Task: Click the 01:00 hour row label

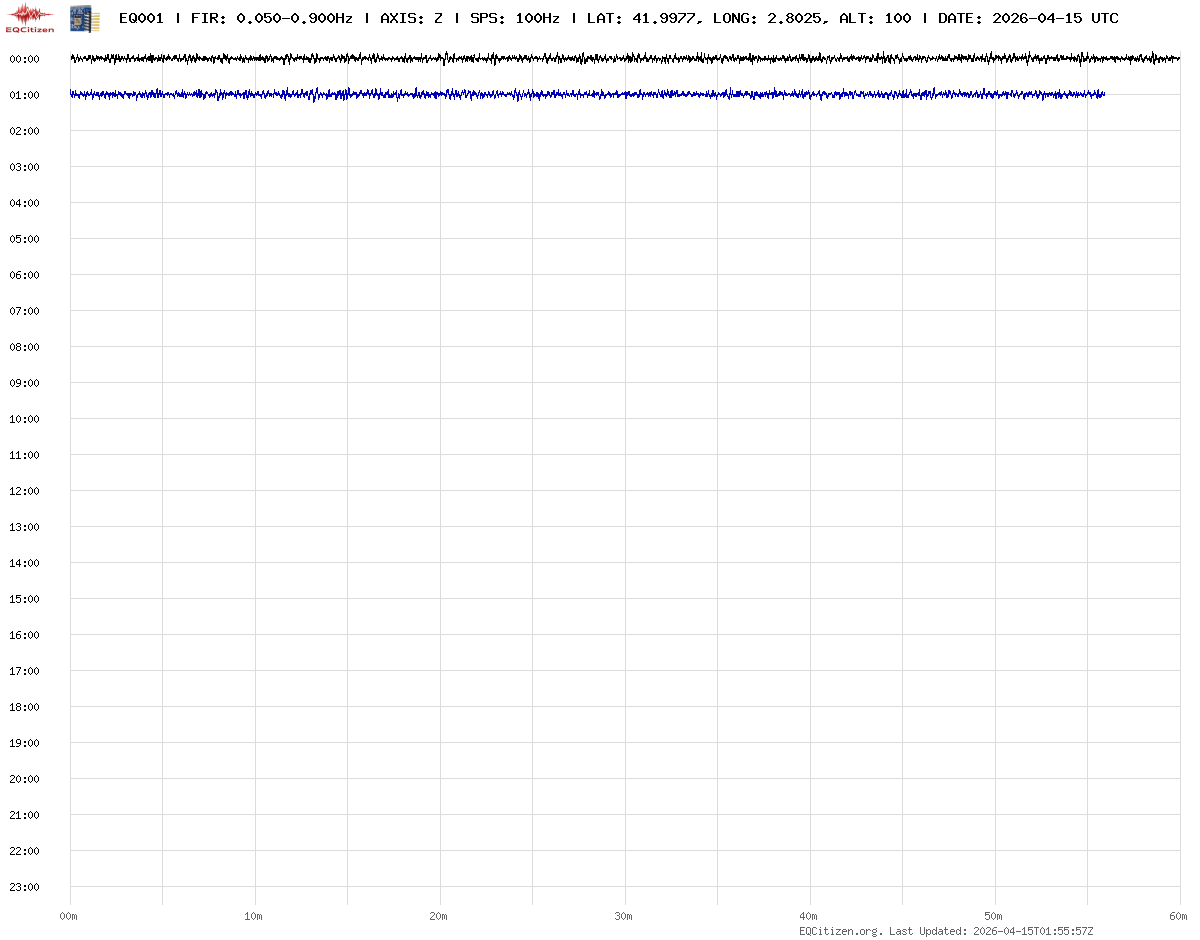Action: coord(24,95)
